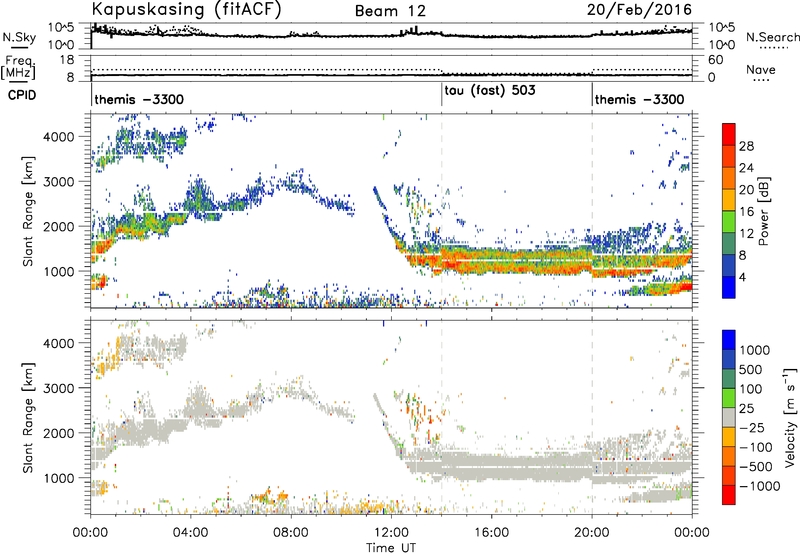Pick the red swatch atop Power color bar
This screenshot has height=554, width=800.
pos(729,134)
